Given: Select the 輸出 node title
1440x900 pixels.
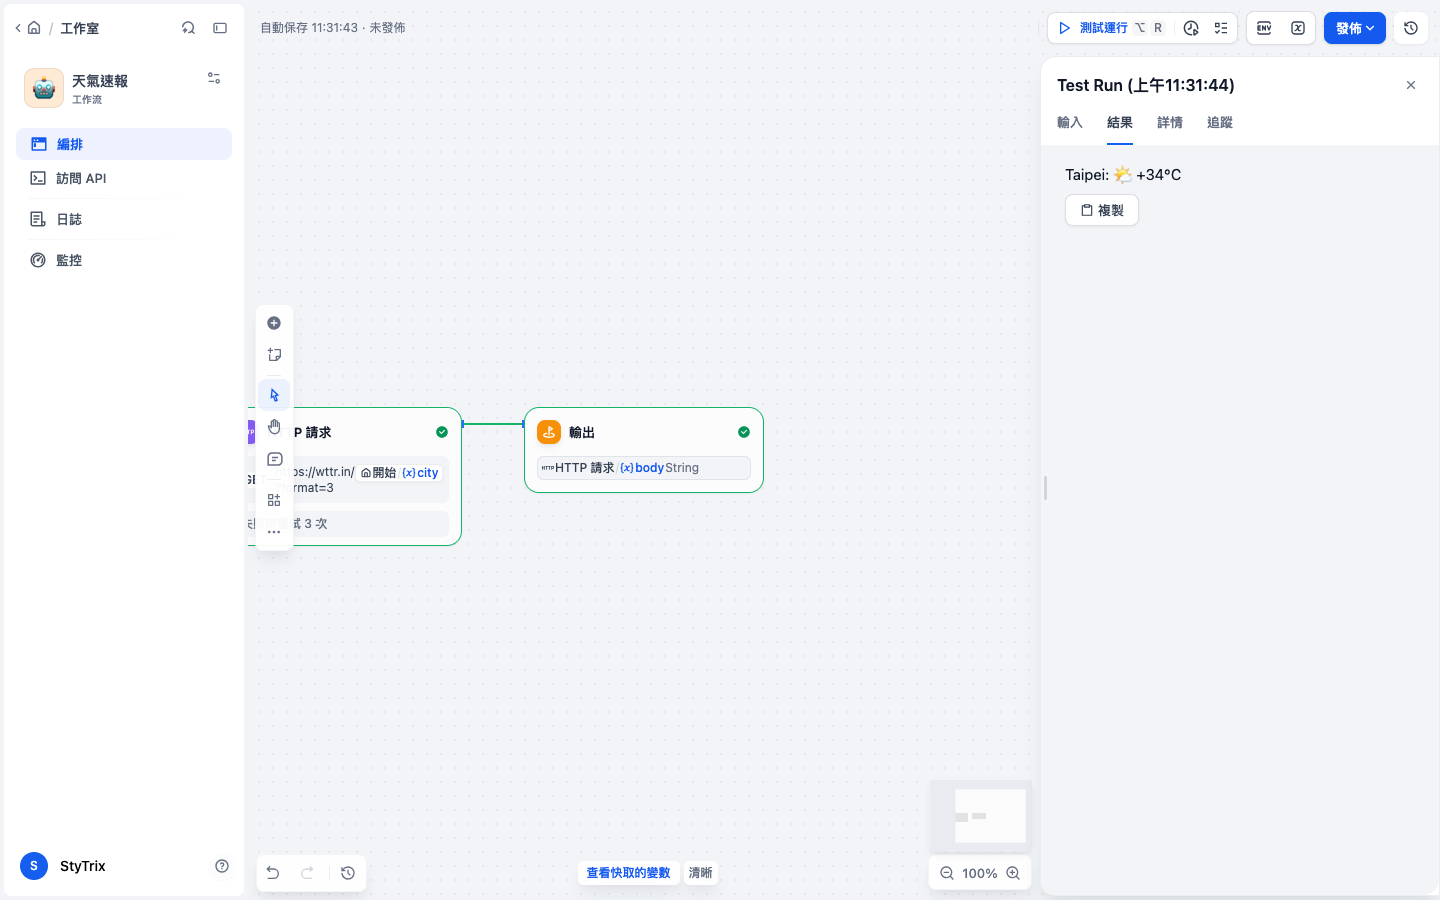Looking at the screenshot, I should coord(582,432).
